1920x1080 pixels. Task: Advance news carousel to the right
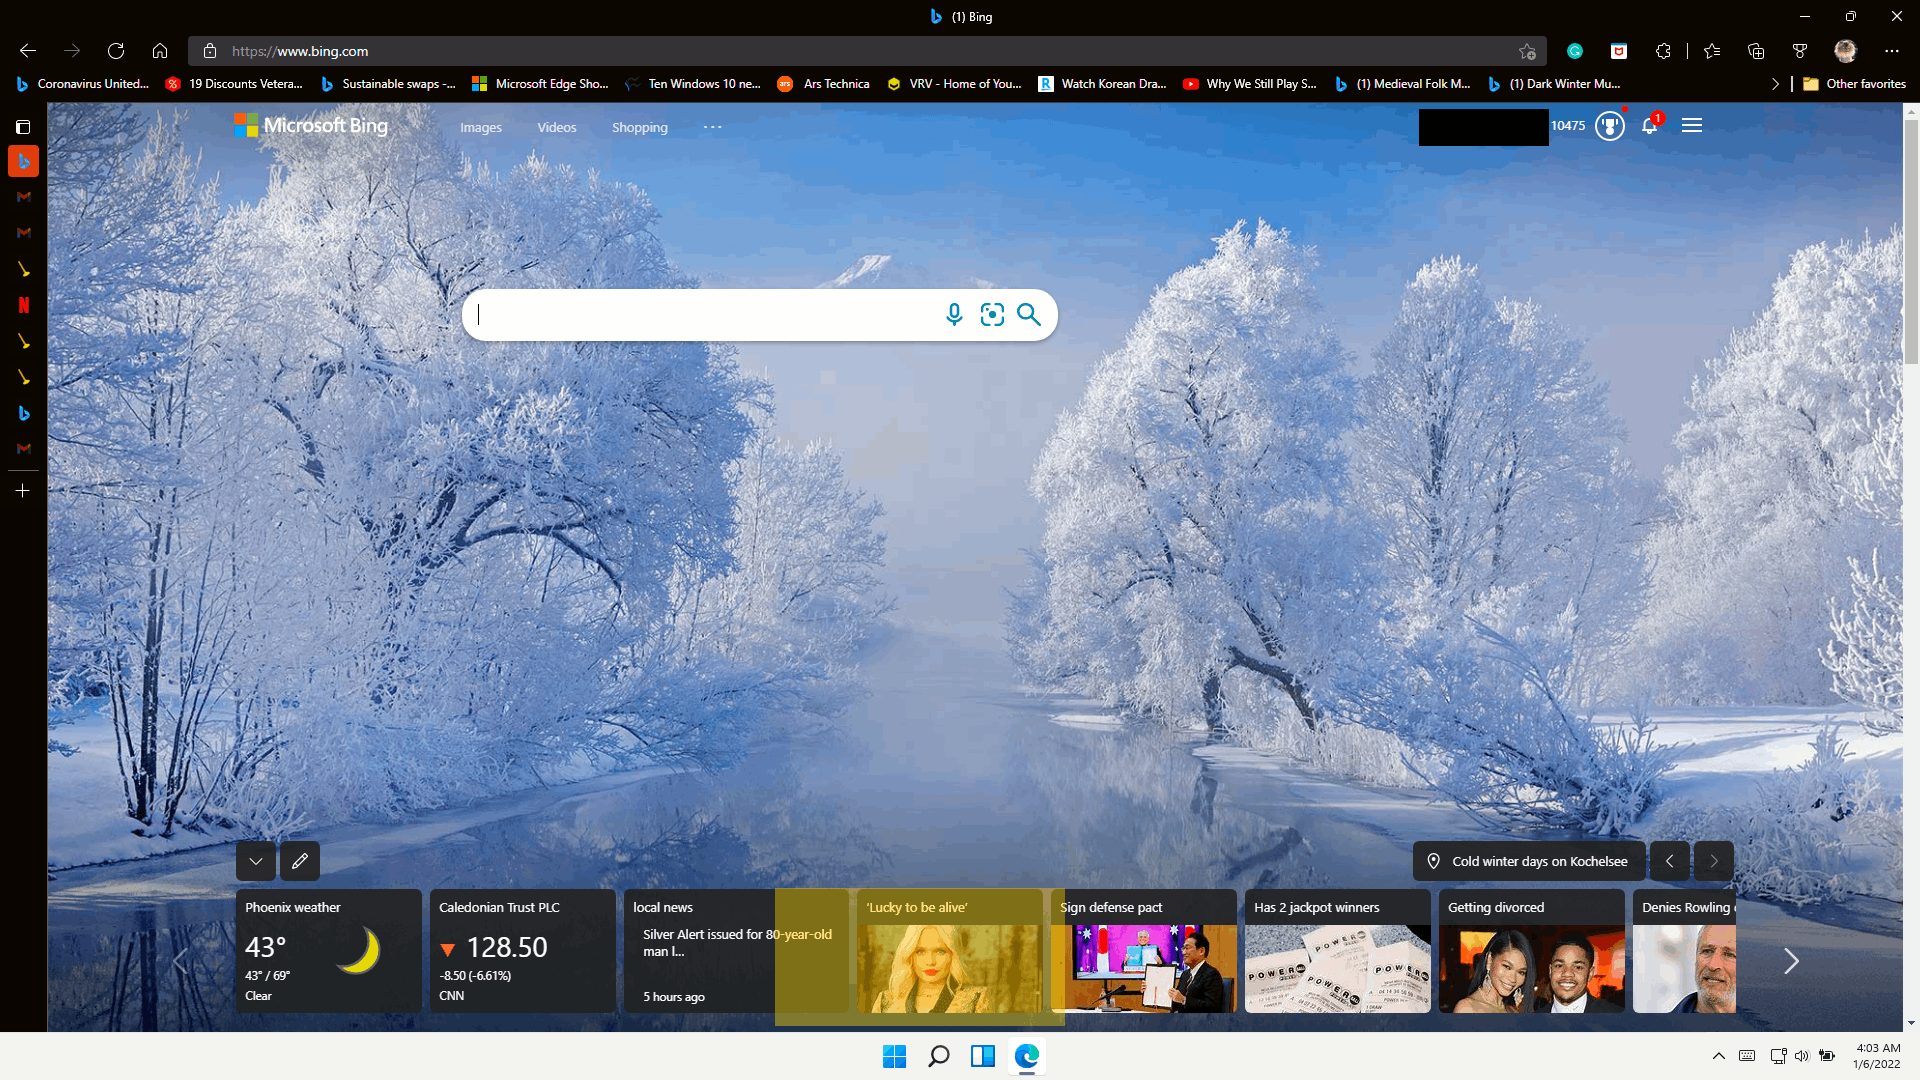pyautogui.click(x=1791, y=962)
